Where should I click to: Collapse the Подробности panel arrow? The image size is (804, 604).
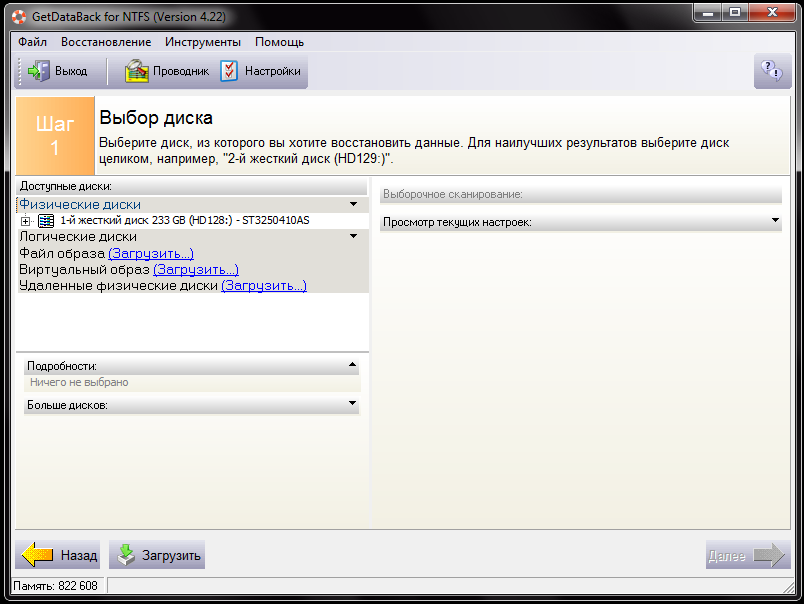352,365
